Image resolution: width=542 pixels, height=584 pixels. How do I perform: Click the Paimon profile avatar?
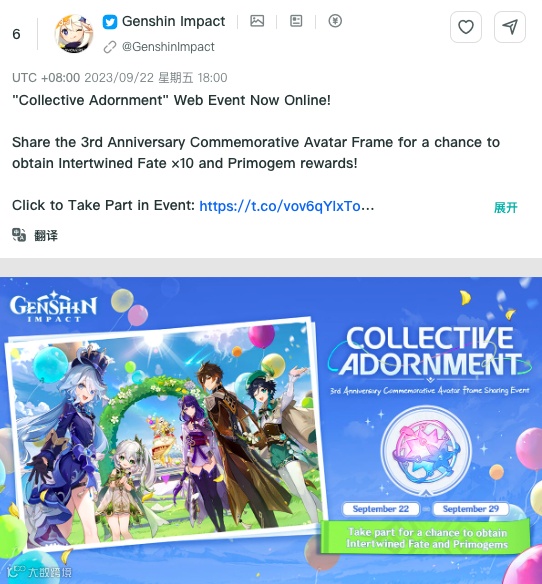(74, 34)
